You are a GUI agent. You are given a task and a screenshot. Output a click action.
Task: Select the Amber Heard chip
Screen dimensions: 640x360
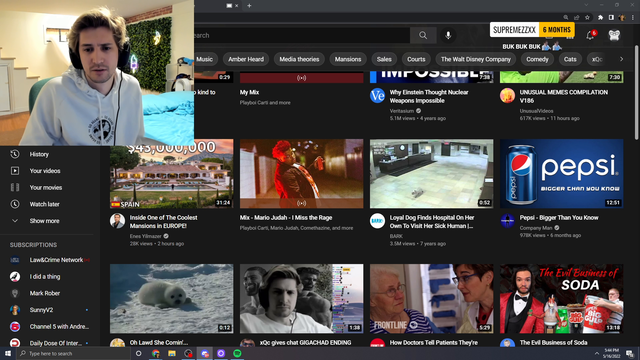click(246, 59)
